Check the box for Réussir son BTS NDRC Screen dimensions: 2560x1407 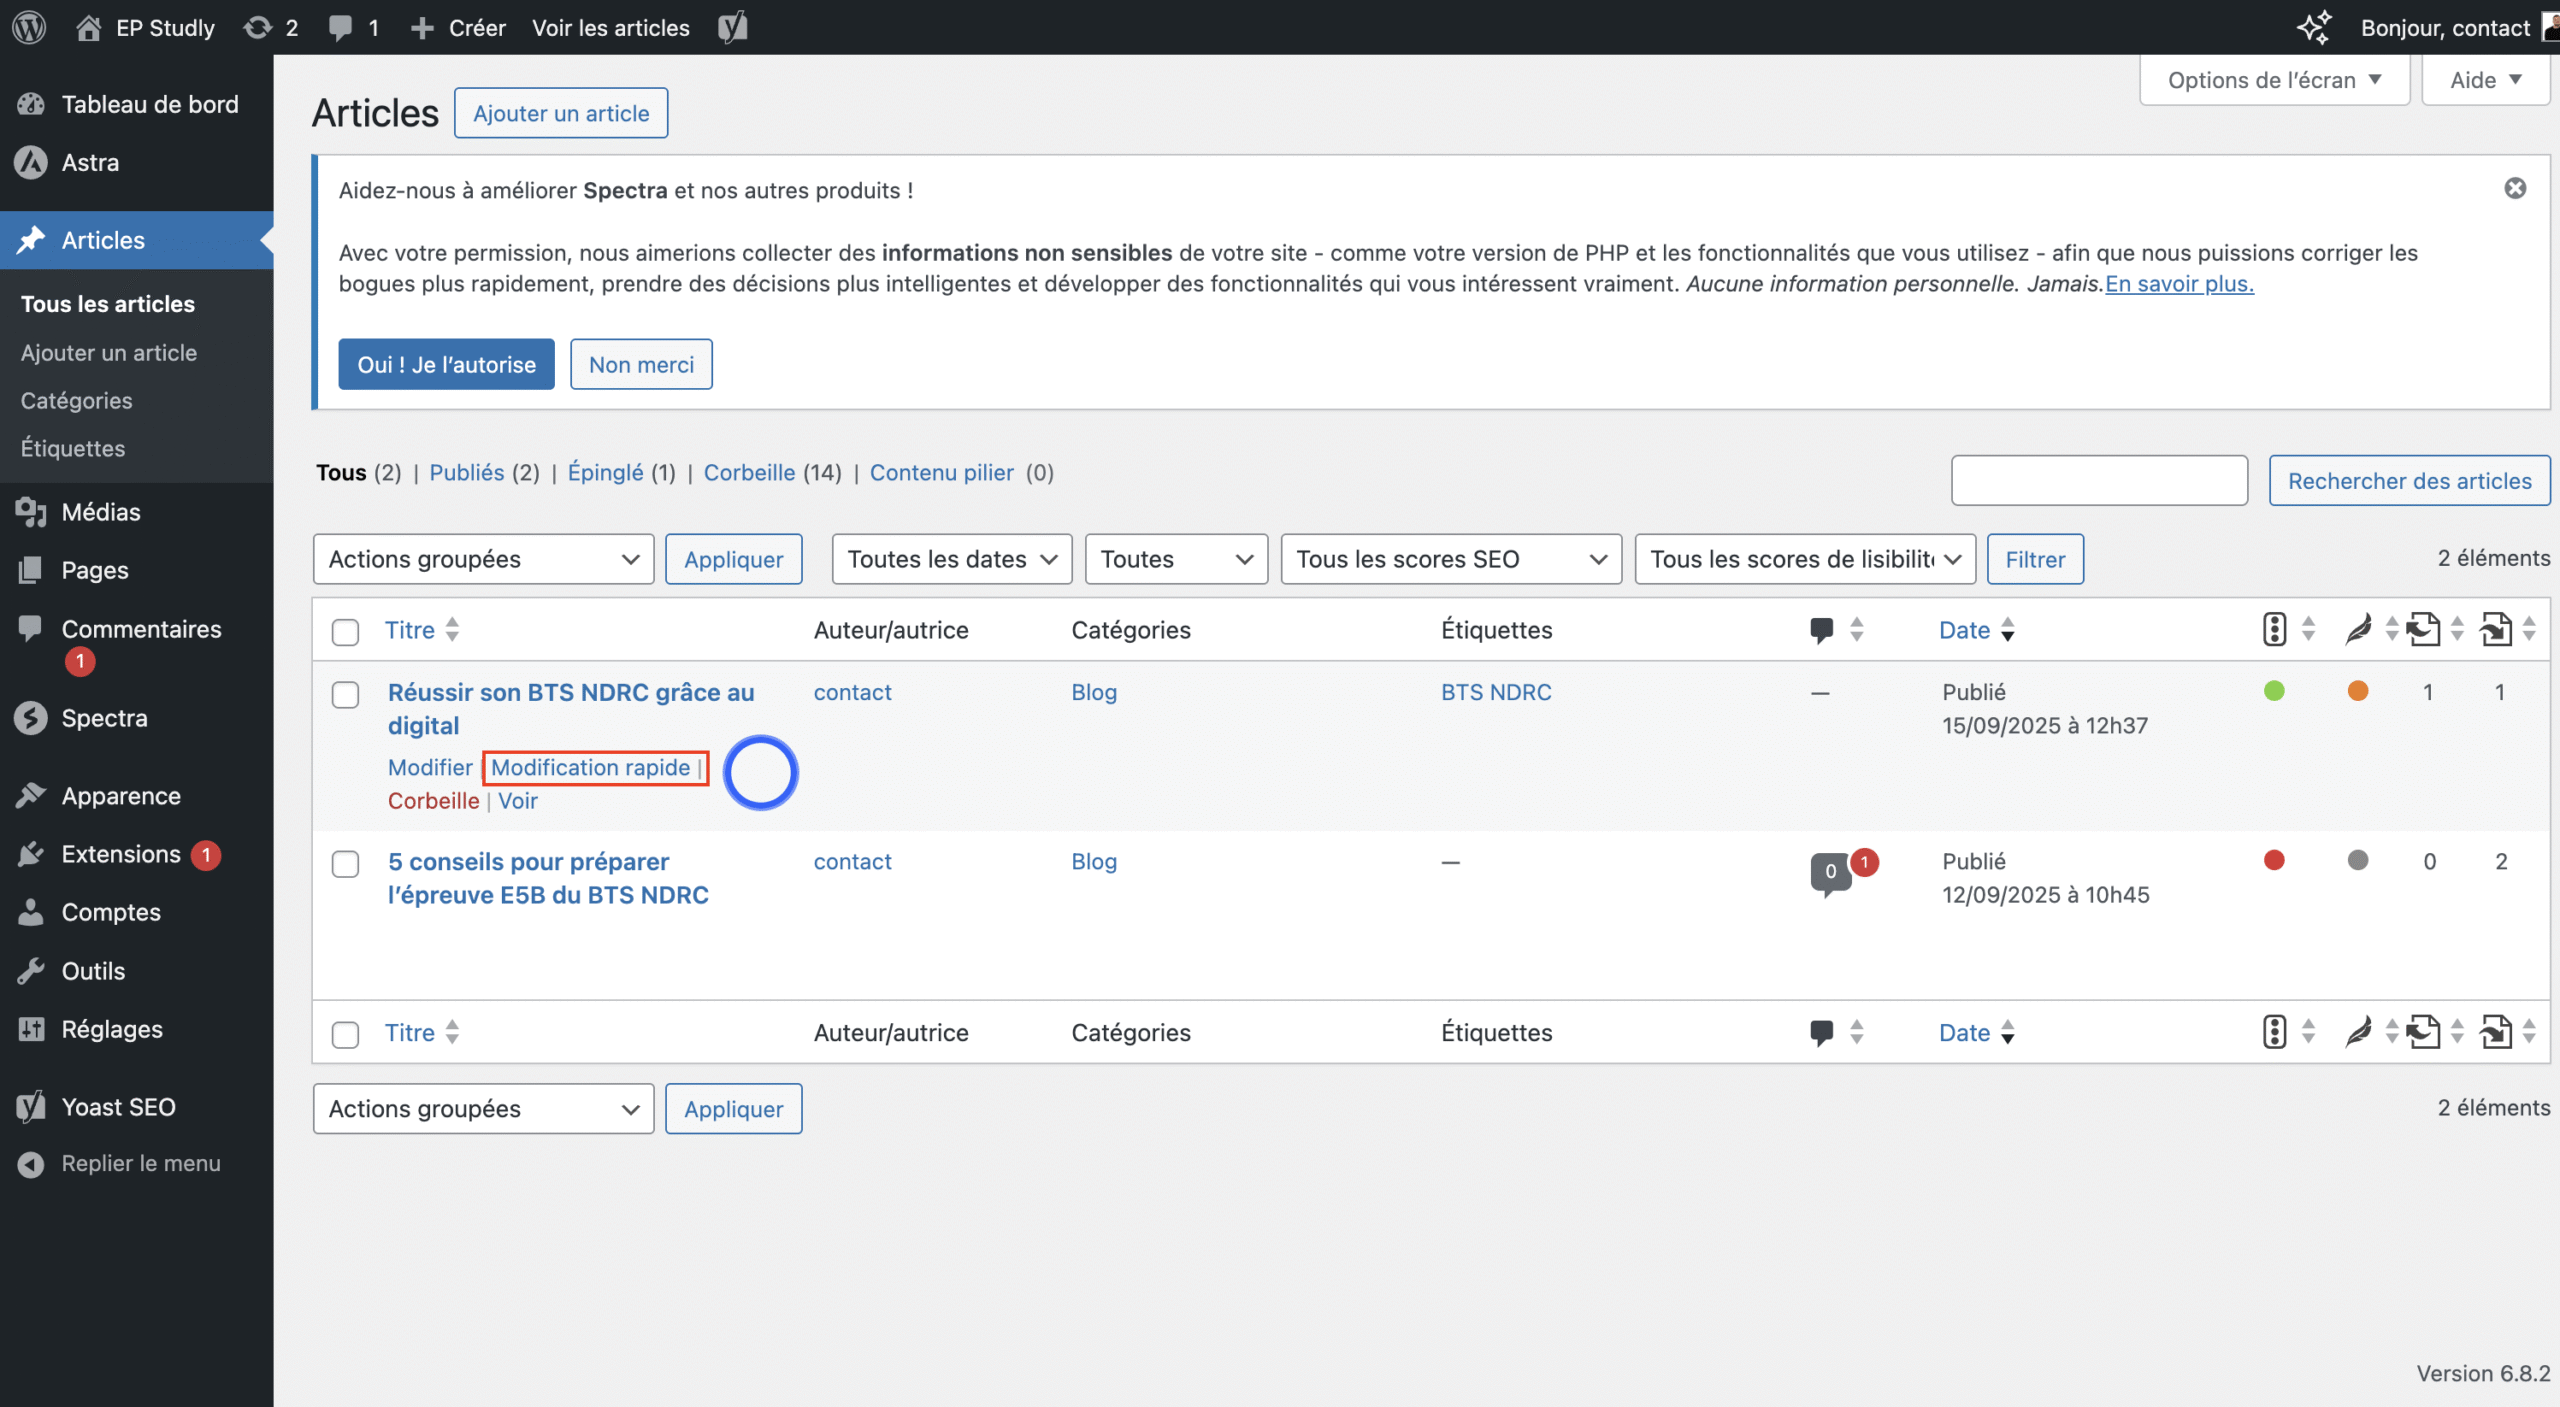(345, 695)
